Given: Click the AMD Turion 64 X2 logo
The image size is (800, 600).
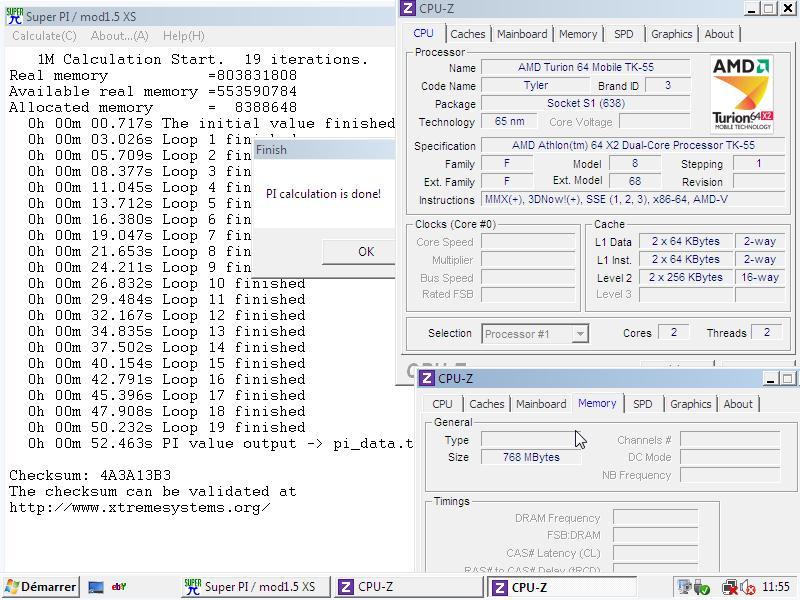Looking at the screenshot, I should 741,95.
